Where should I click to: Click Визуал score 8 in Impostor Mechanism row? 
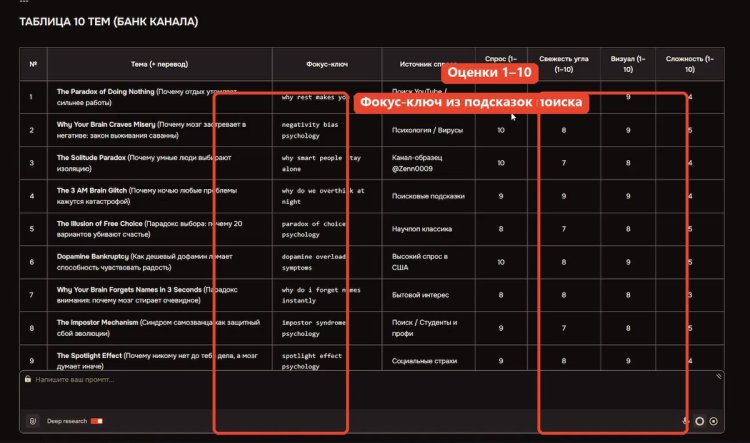coord(628,328)
